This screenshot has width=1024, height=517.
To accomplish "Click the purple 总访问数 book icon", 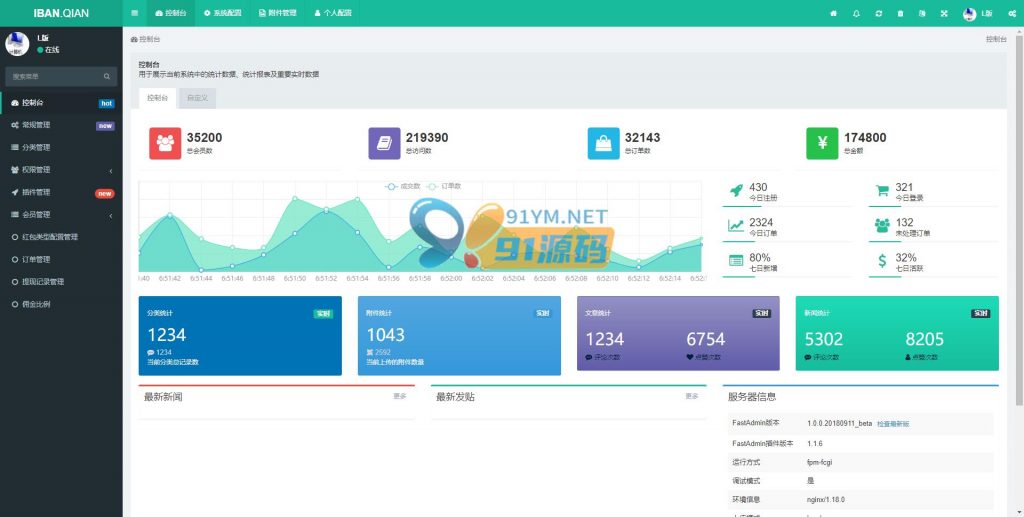I will pyautogui.click(x=384, y=143).
